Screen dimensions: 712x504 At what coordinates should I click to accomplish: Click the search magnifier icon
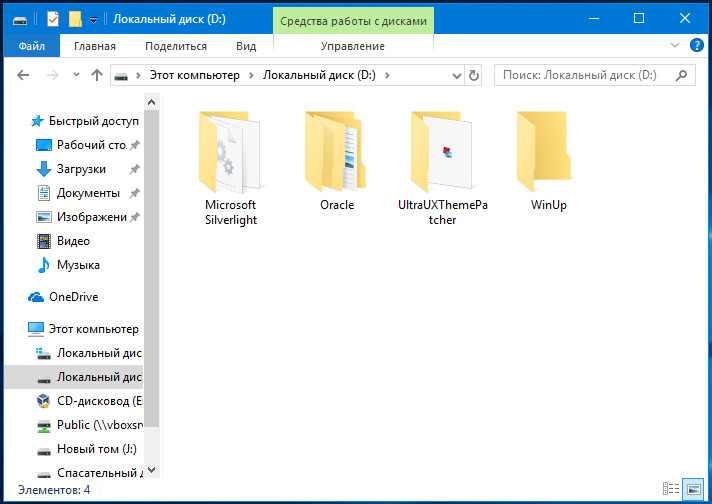click(x=681, y=75)
